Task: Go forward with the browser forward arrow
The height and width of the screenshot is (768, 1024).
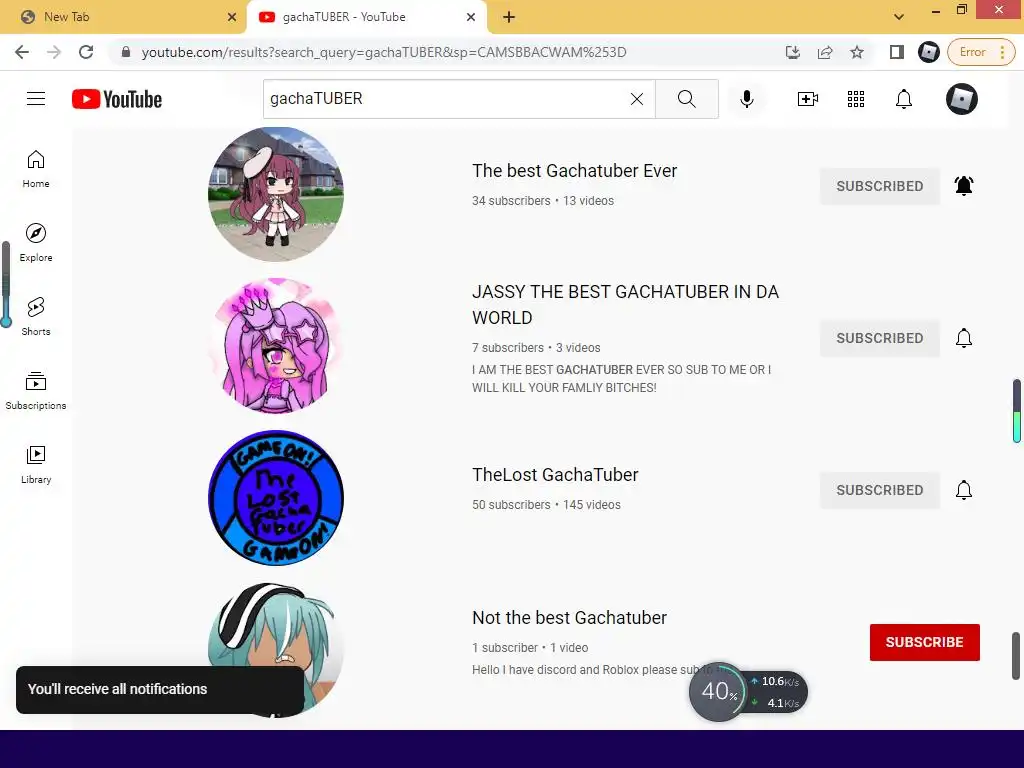Action: 54,52
